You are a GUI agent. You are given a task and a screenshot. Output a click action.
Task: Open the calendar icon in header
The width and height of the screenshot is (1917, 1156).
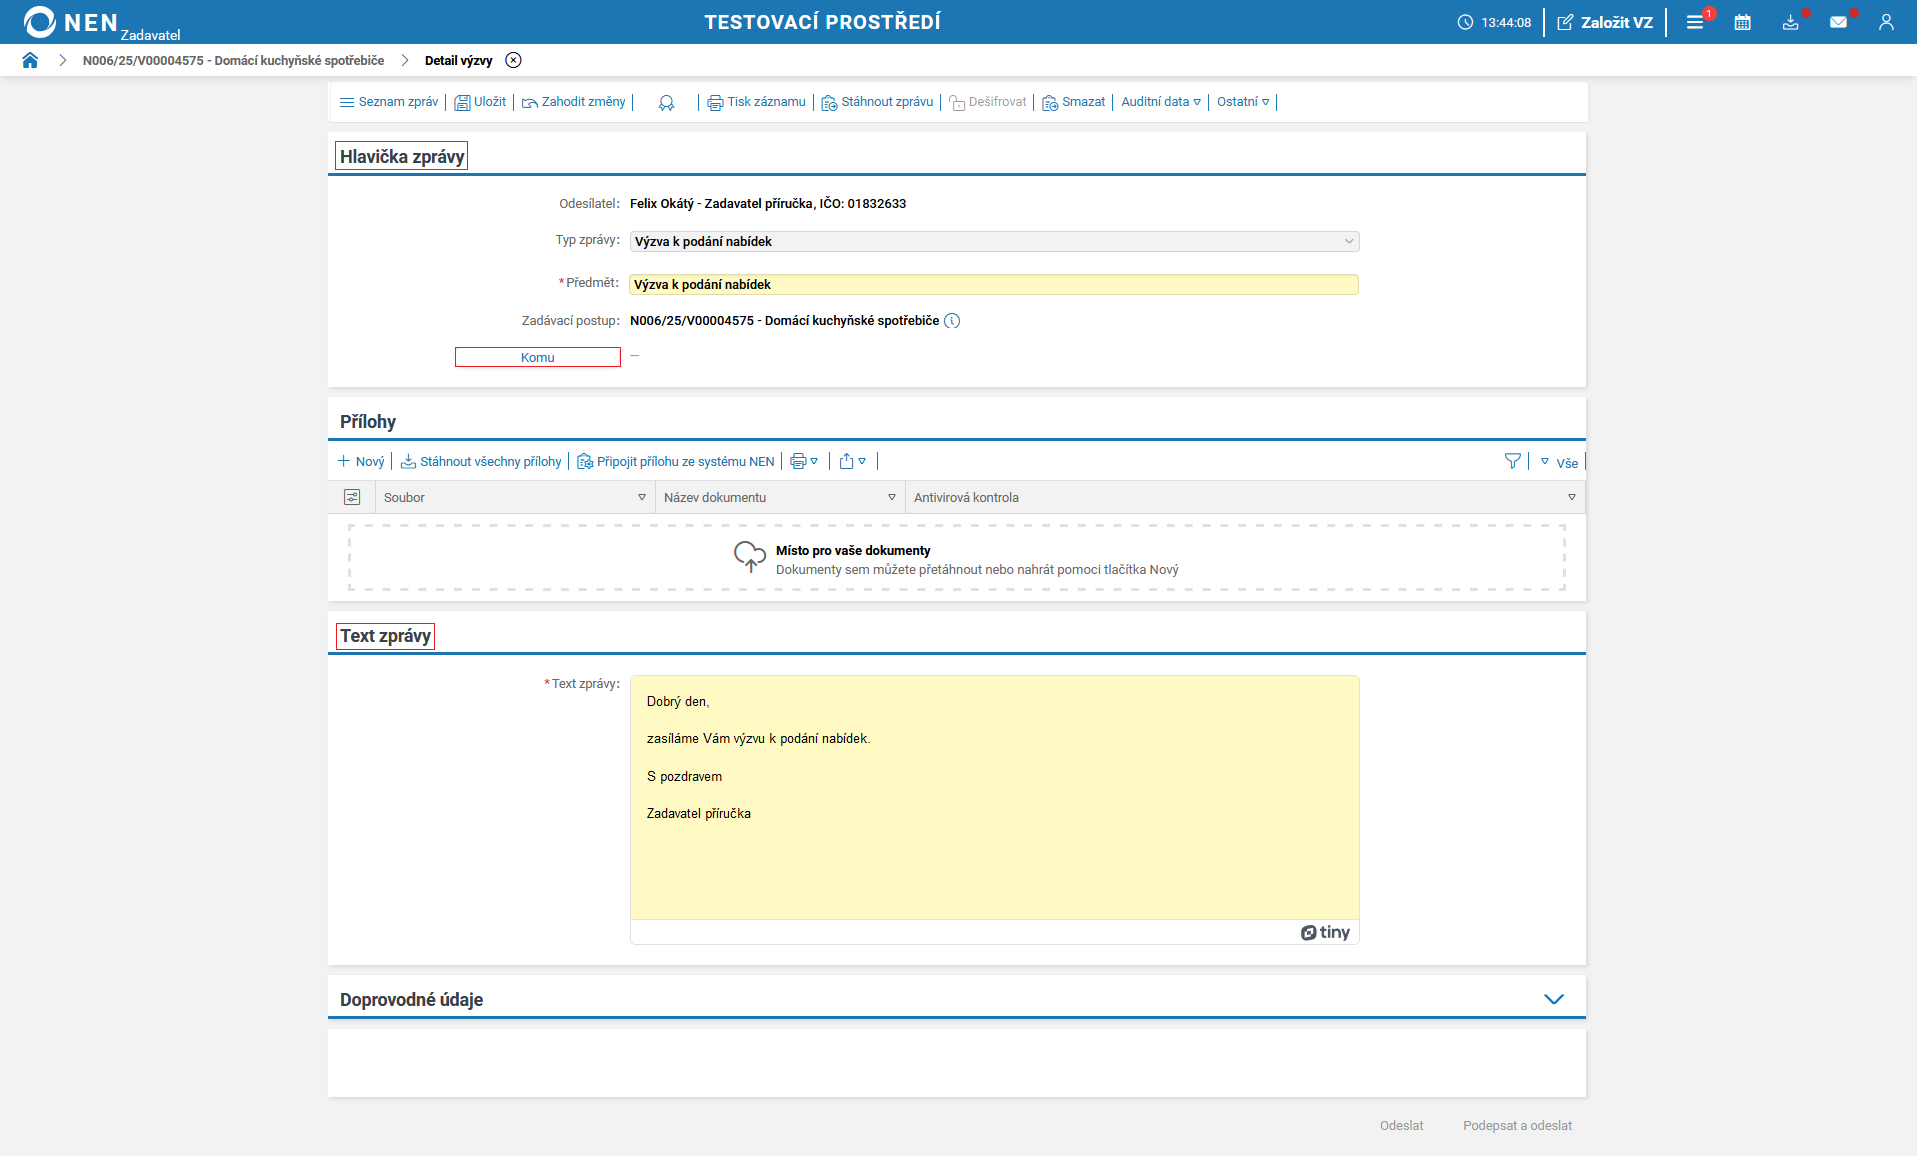coord(1742,22)
